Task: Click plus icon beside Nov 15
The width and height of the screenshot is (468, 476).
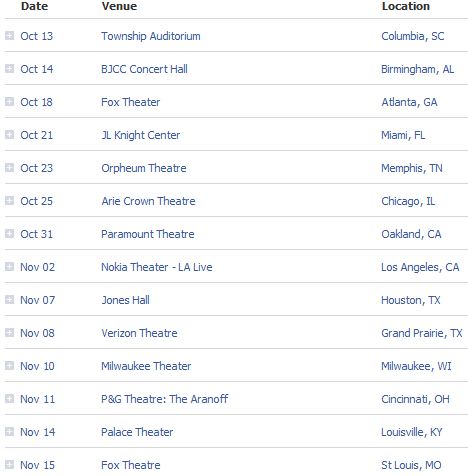Action: [9, 464]
